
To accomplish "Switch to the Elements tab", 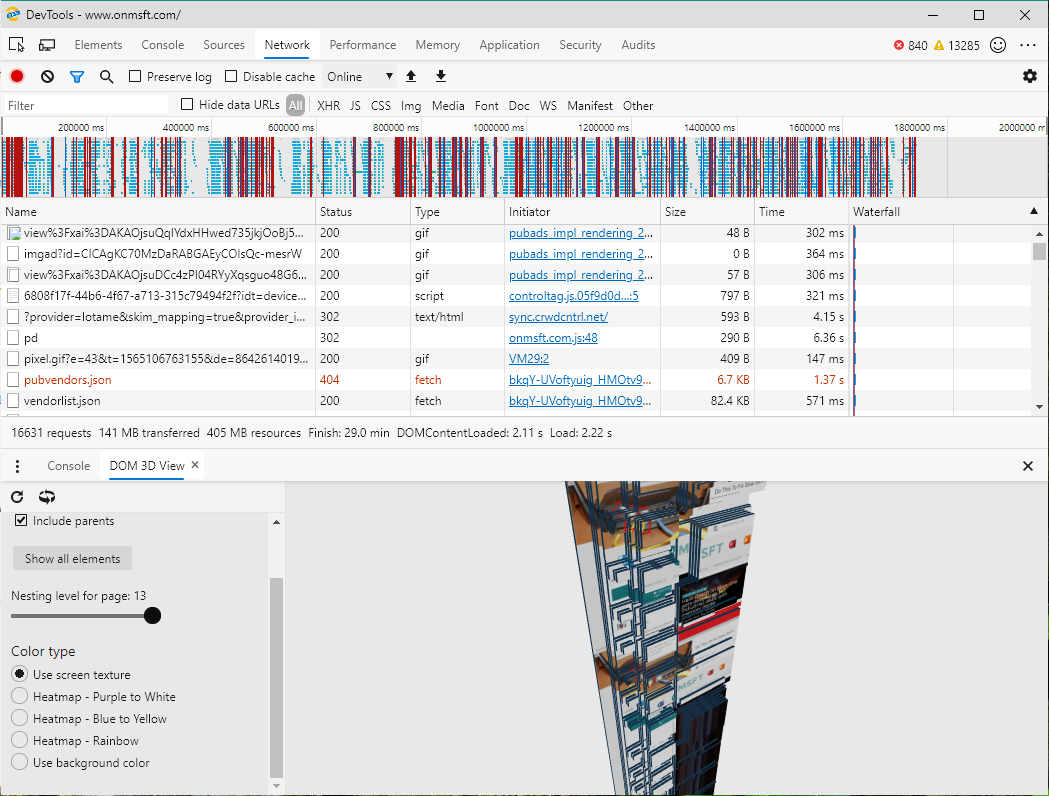I will (x=98, y=45).
